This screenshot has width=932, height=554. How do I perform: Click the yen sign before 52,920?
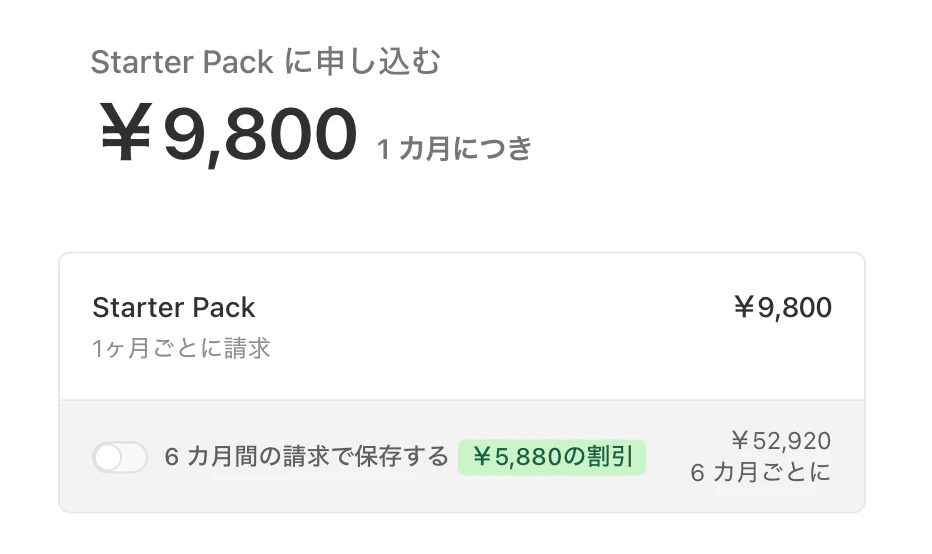pyautogui.click(x=741, y=441)
